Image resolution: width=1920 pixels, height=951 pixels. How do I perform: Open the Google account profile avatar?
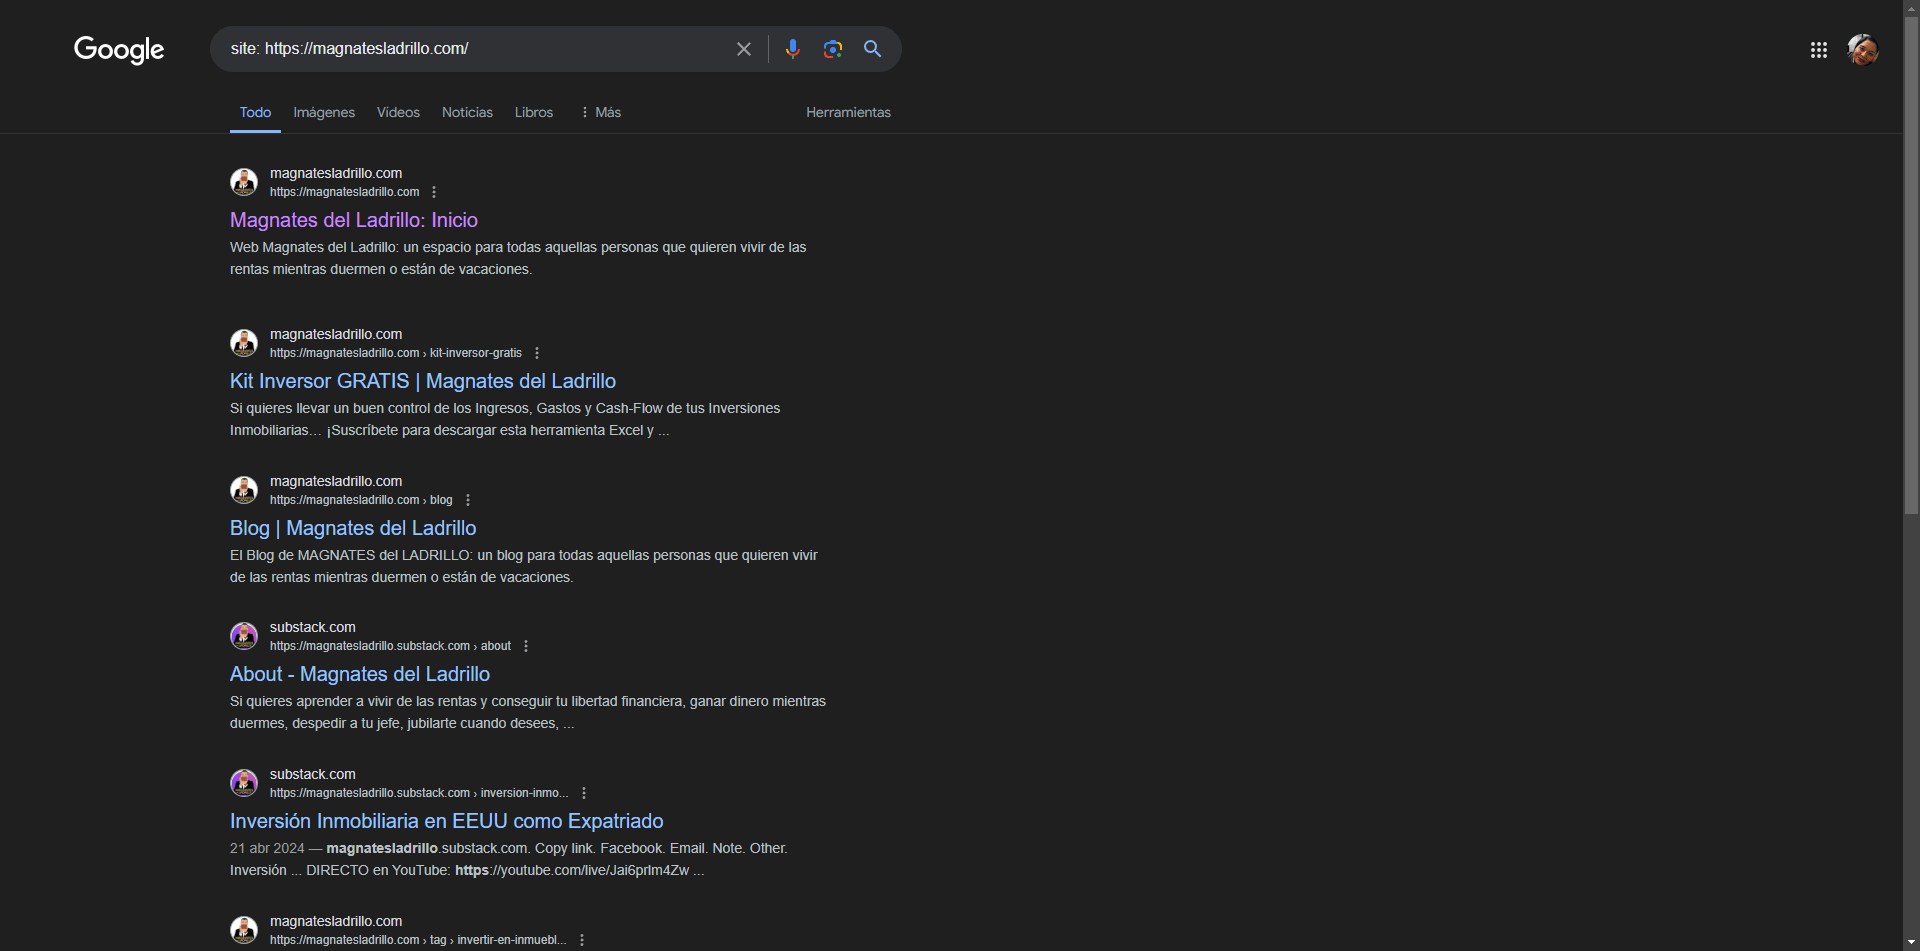1863,49
